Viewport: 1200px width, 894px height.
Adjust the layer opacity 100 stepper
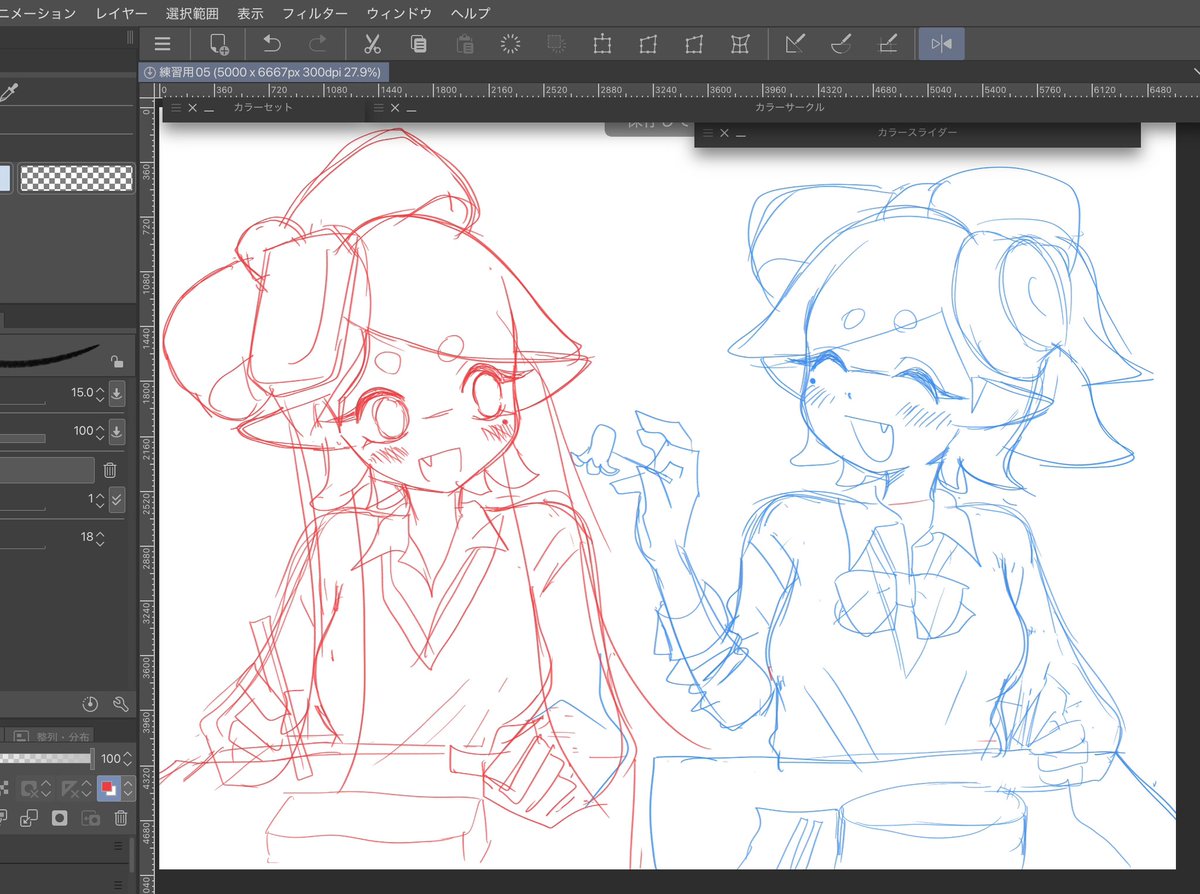point(129,760)
